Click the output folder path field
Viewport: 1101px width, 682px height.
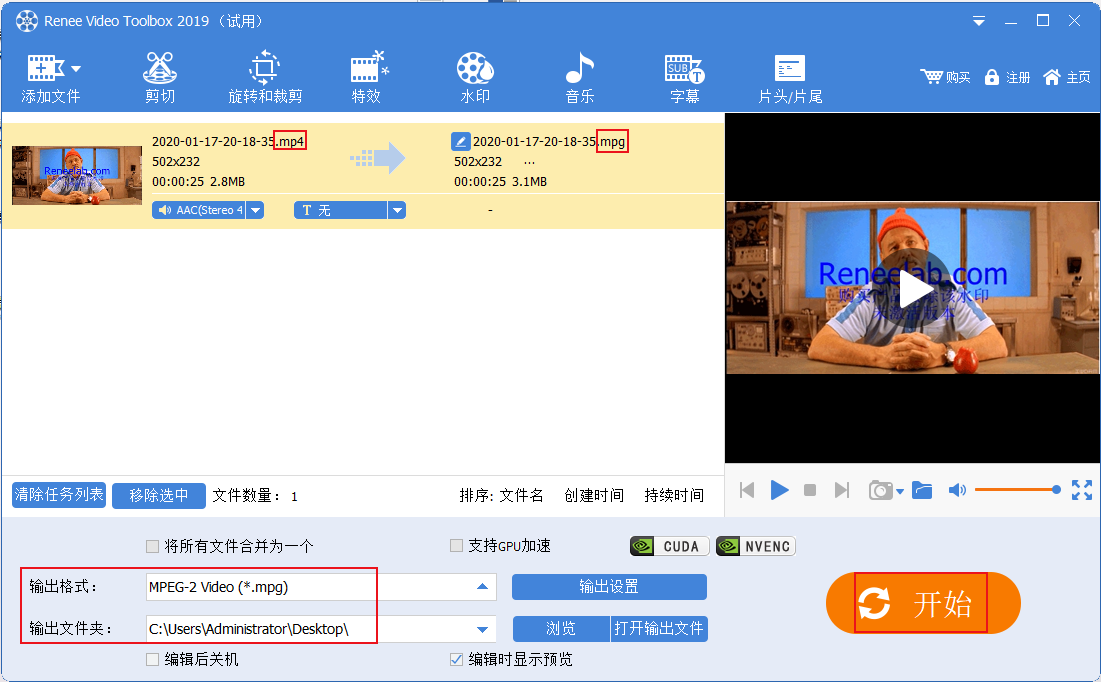[306, 629]
